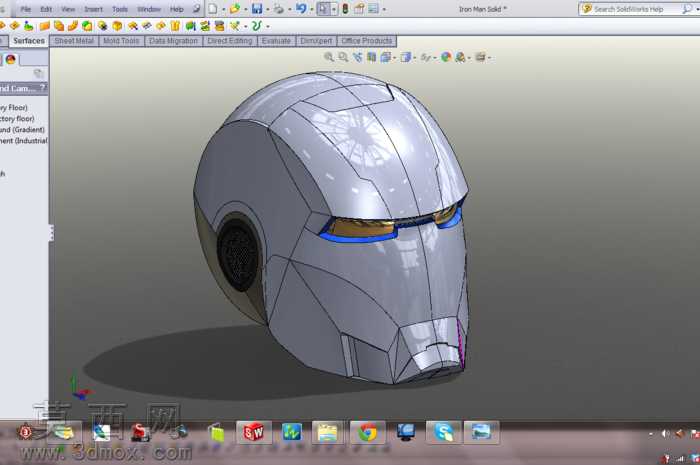Switch to the Mold Tools tab

[x=121, y=41]
